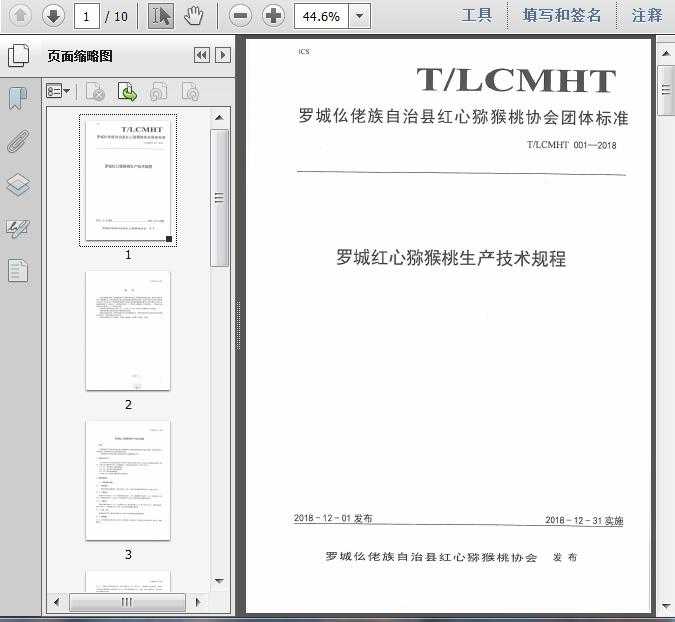
Task: Click the rotate pages icon
Action: pos(159,91)
